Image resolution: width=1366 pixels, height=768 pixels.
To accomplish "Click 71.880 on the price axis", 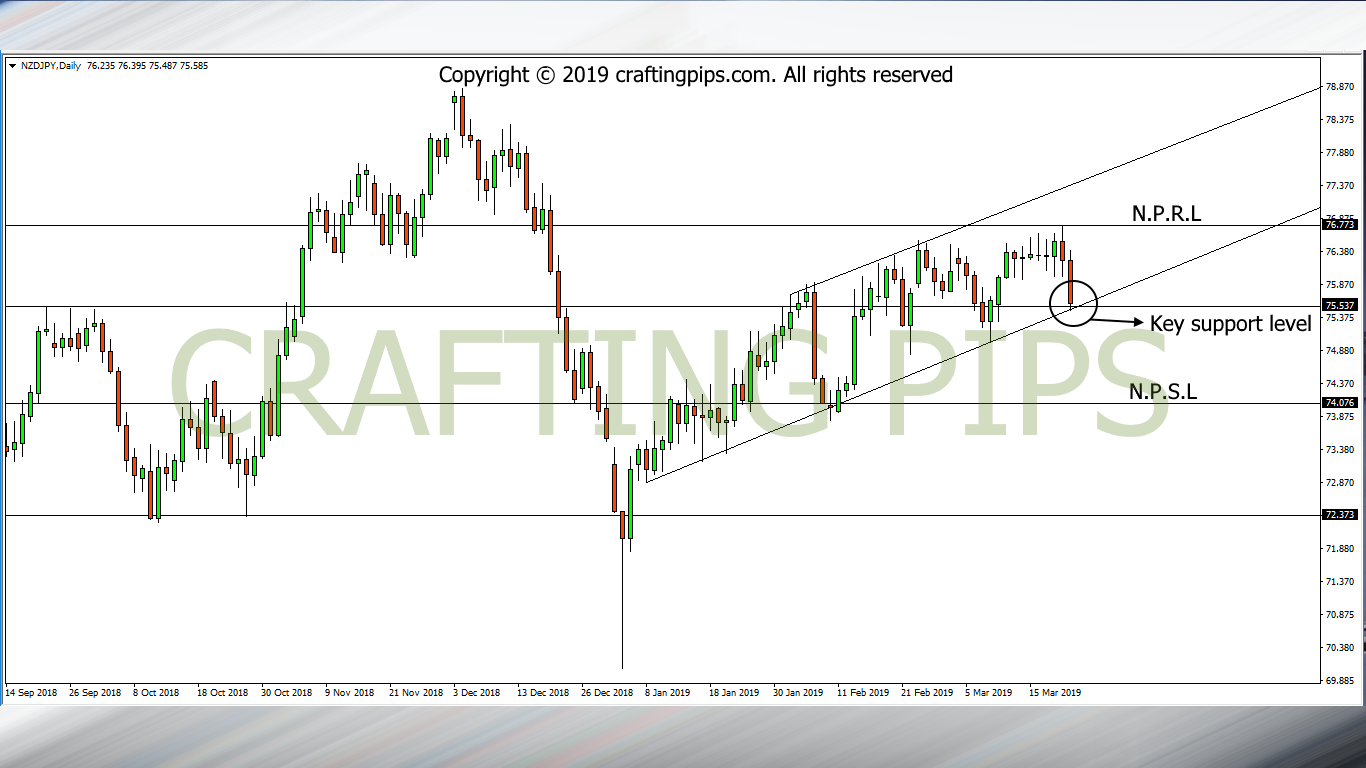I will [1340, 549].
